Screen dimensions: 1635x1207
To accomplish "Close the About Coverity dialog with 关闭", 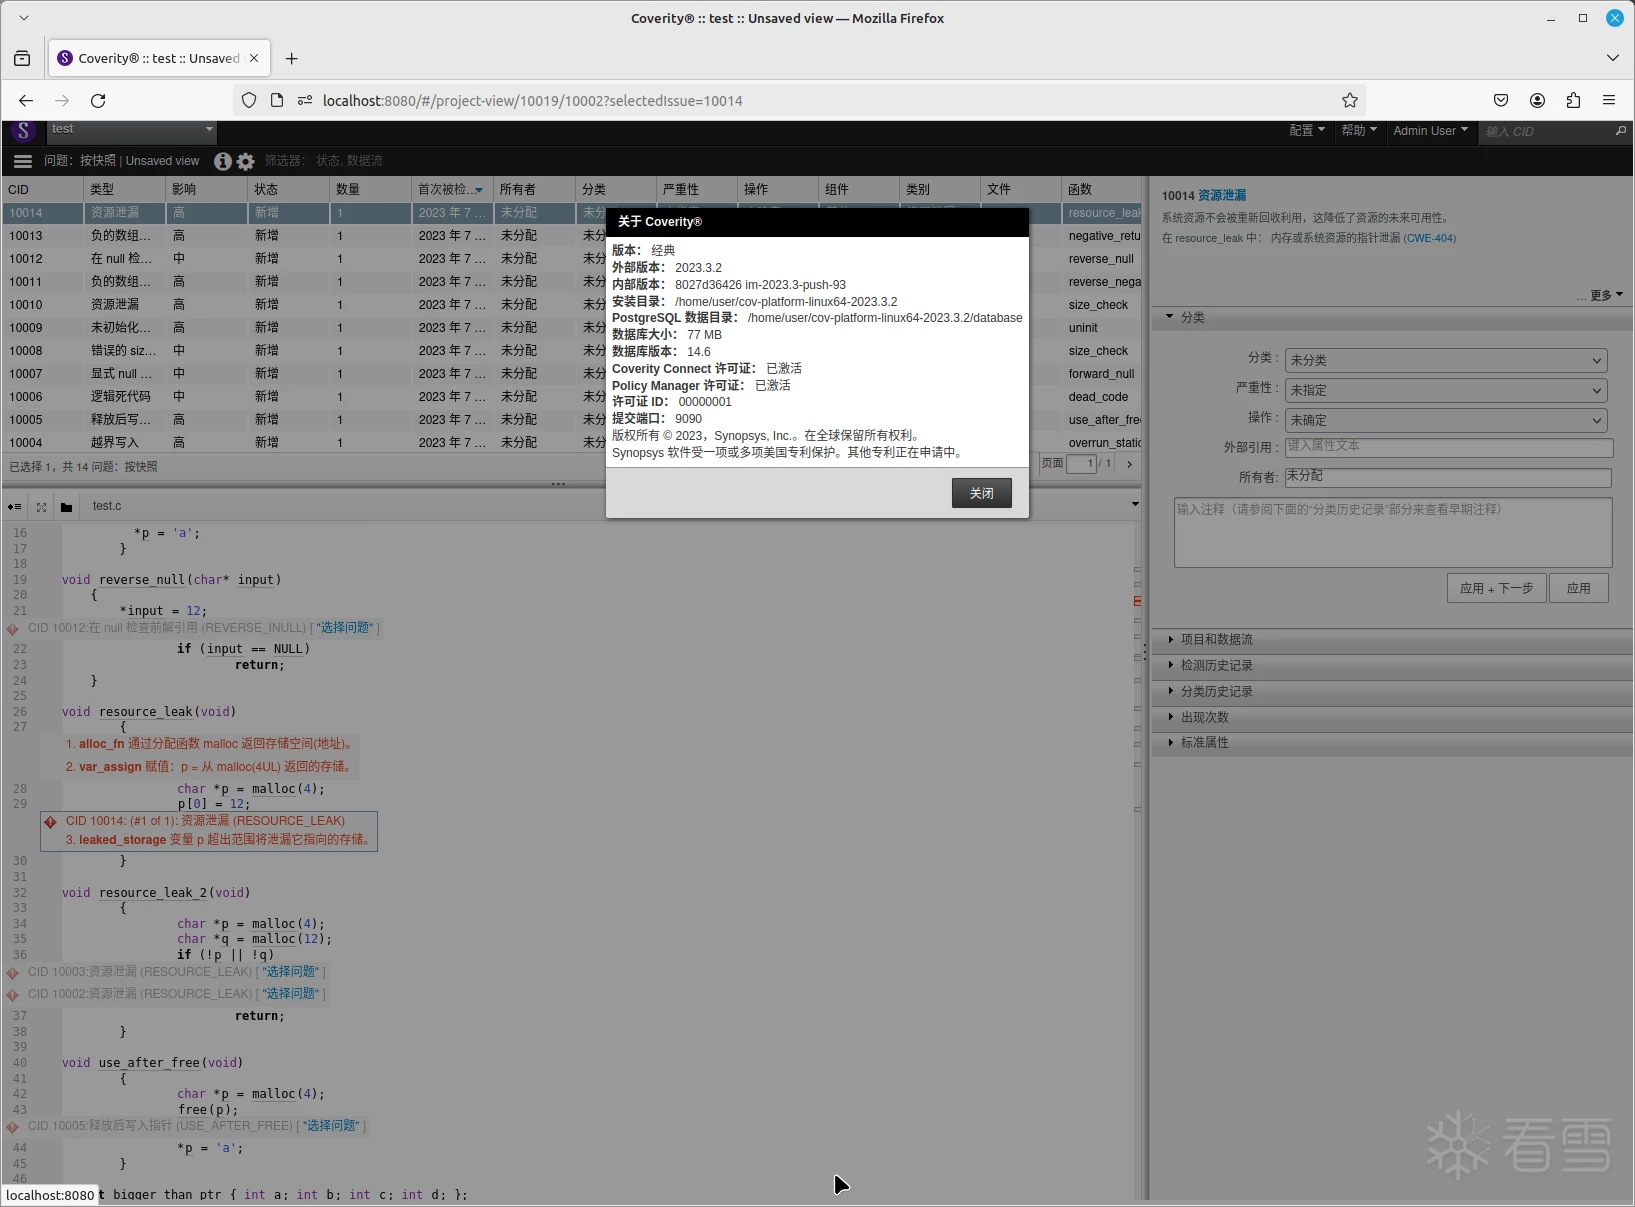I will pyautogui.click(x=981, y=493).
